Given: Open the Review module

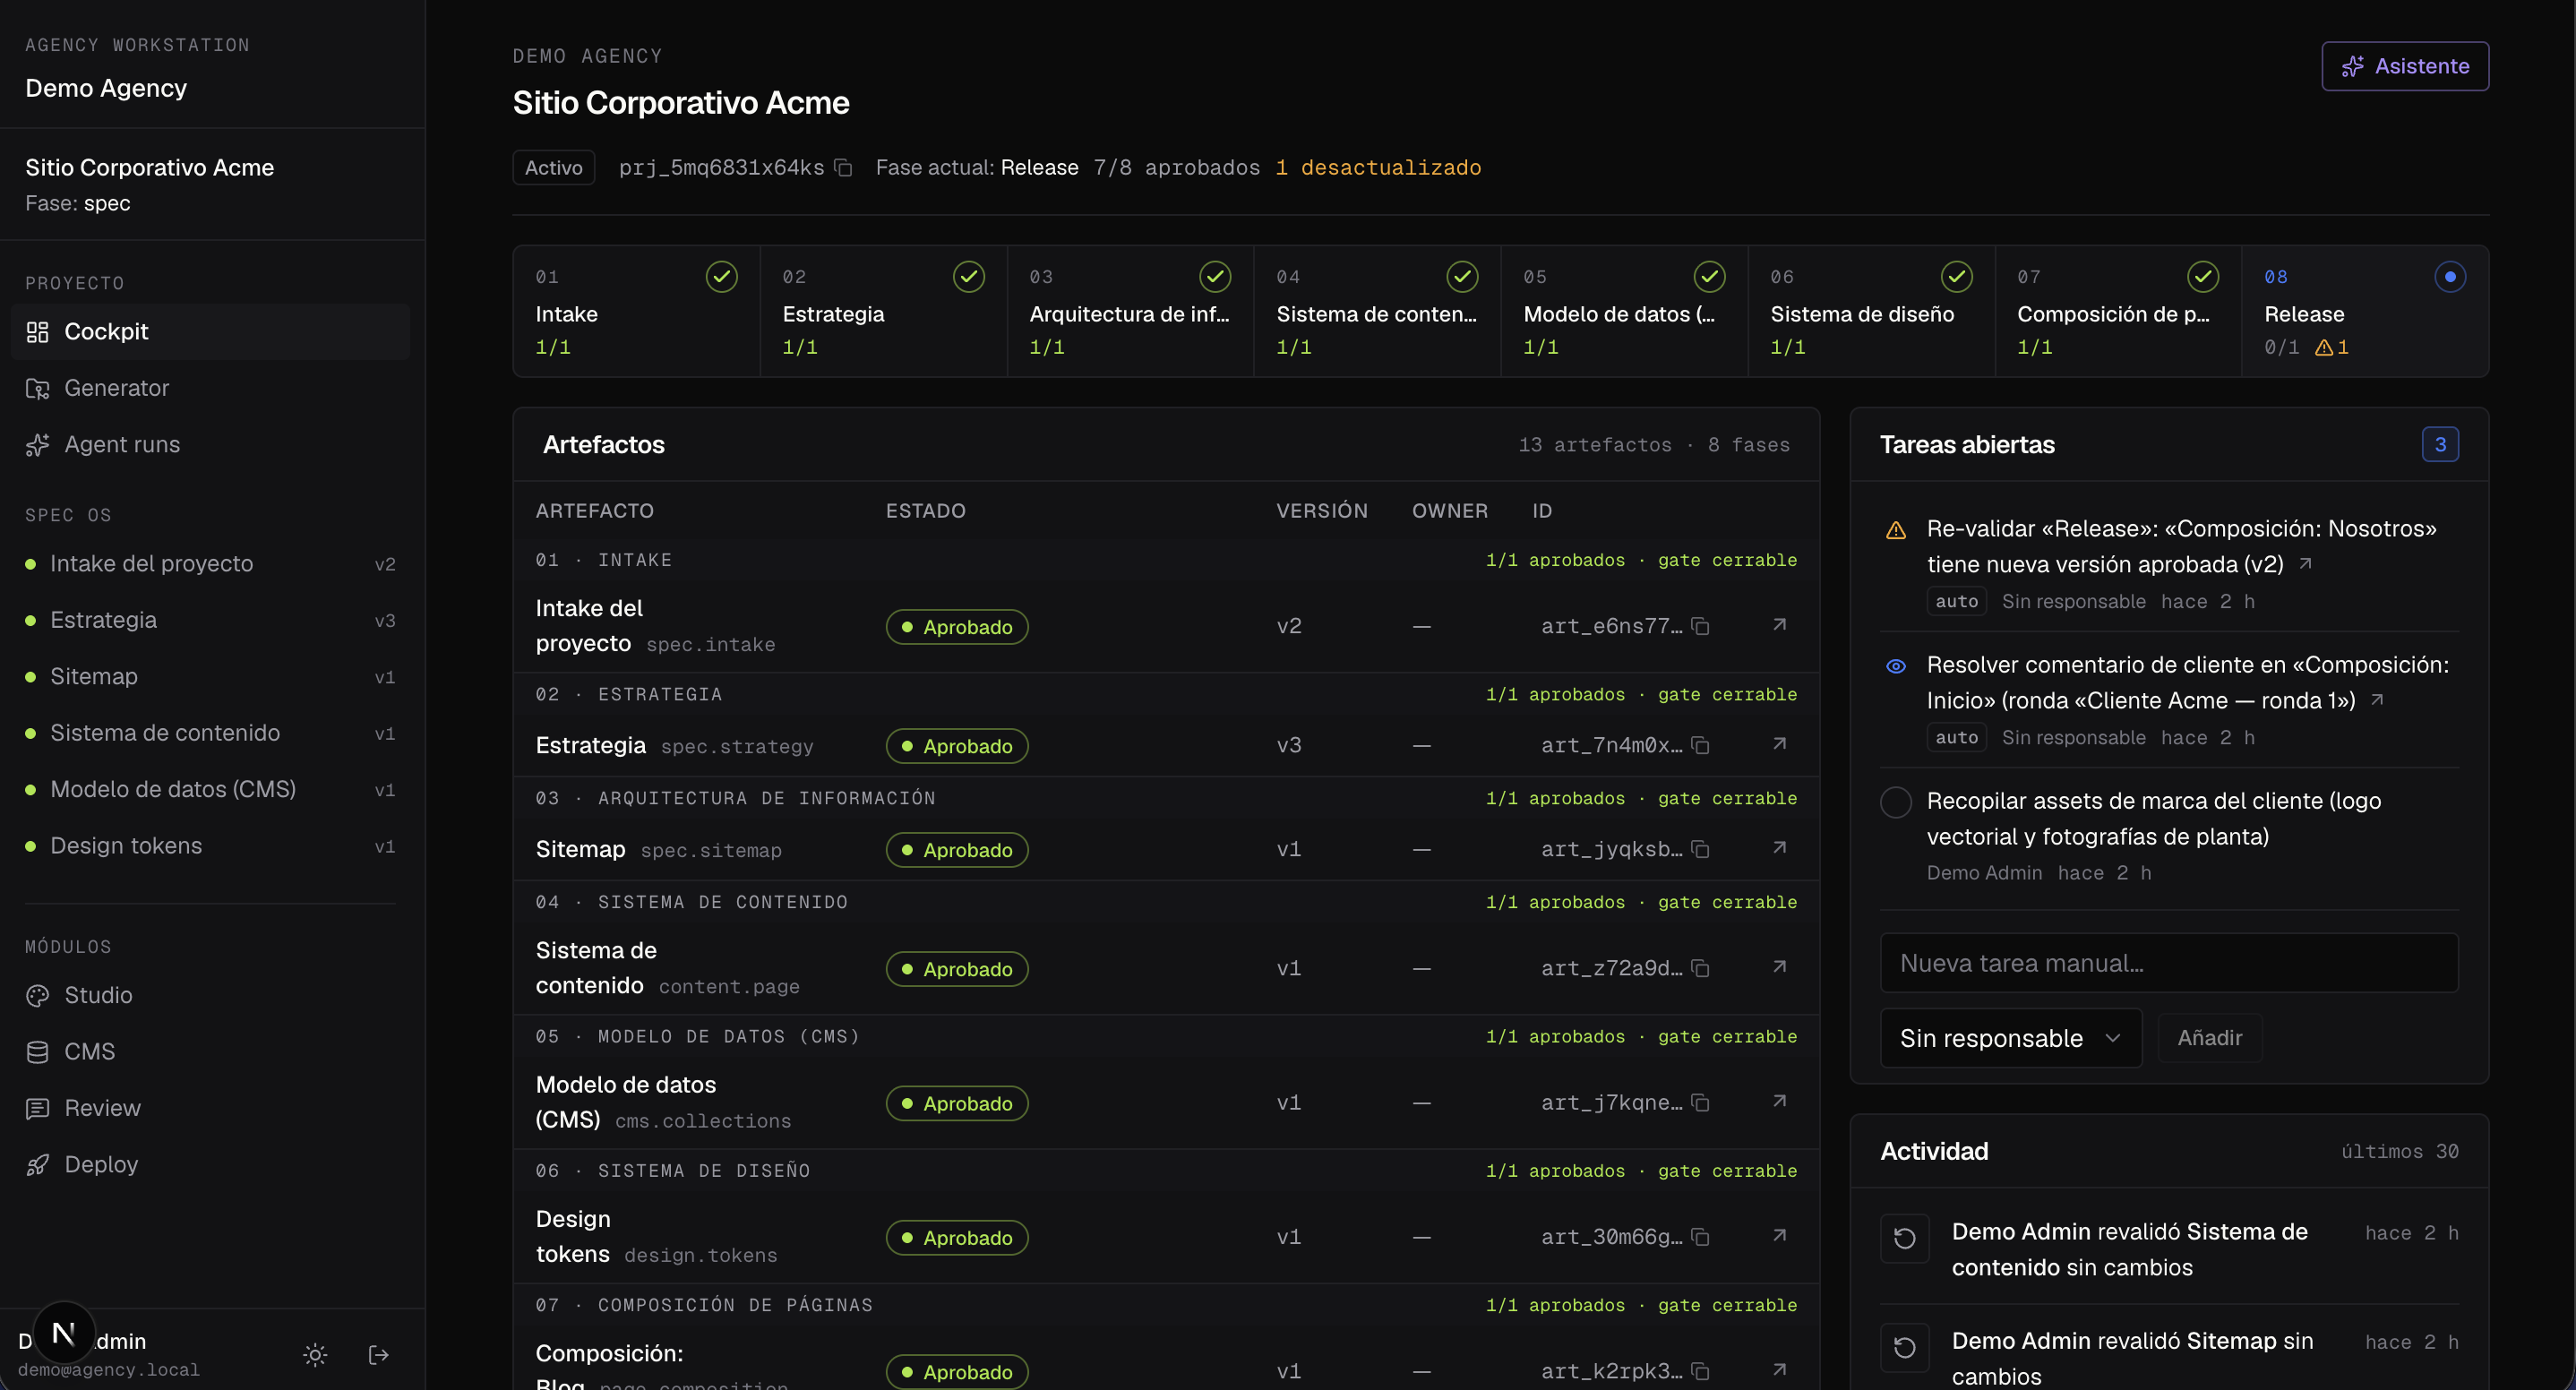Looking at the screenshot, I should (211, 1108).
